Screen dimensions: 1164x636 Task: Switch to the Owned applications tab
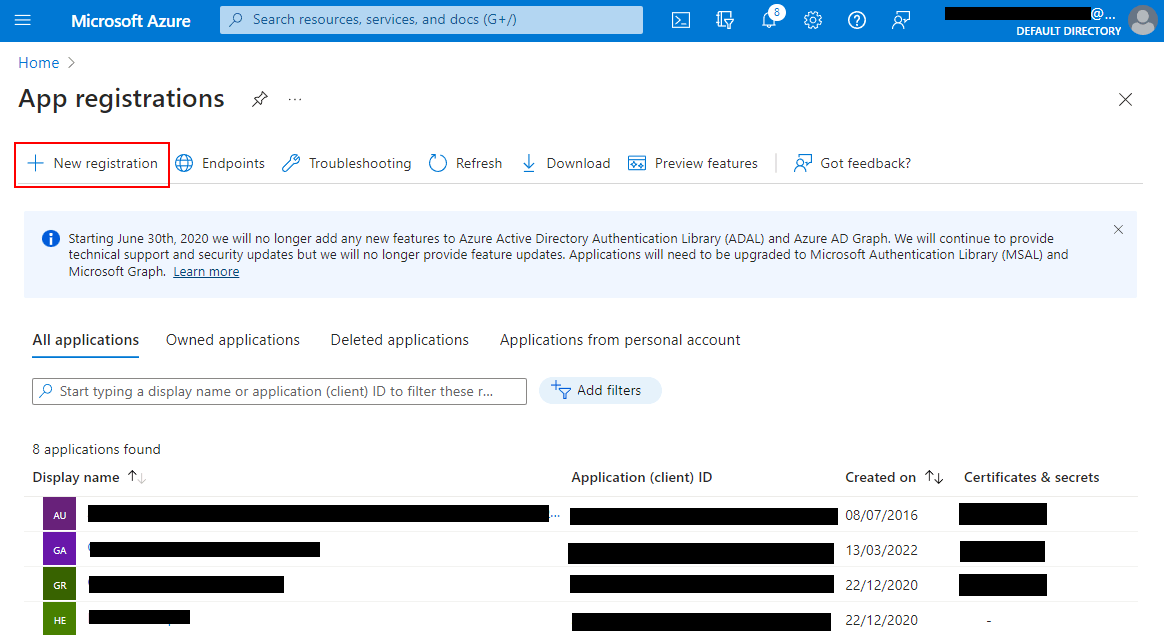pos(232,340)
